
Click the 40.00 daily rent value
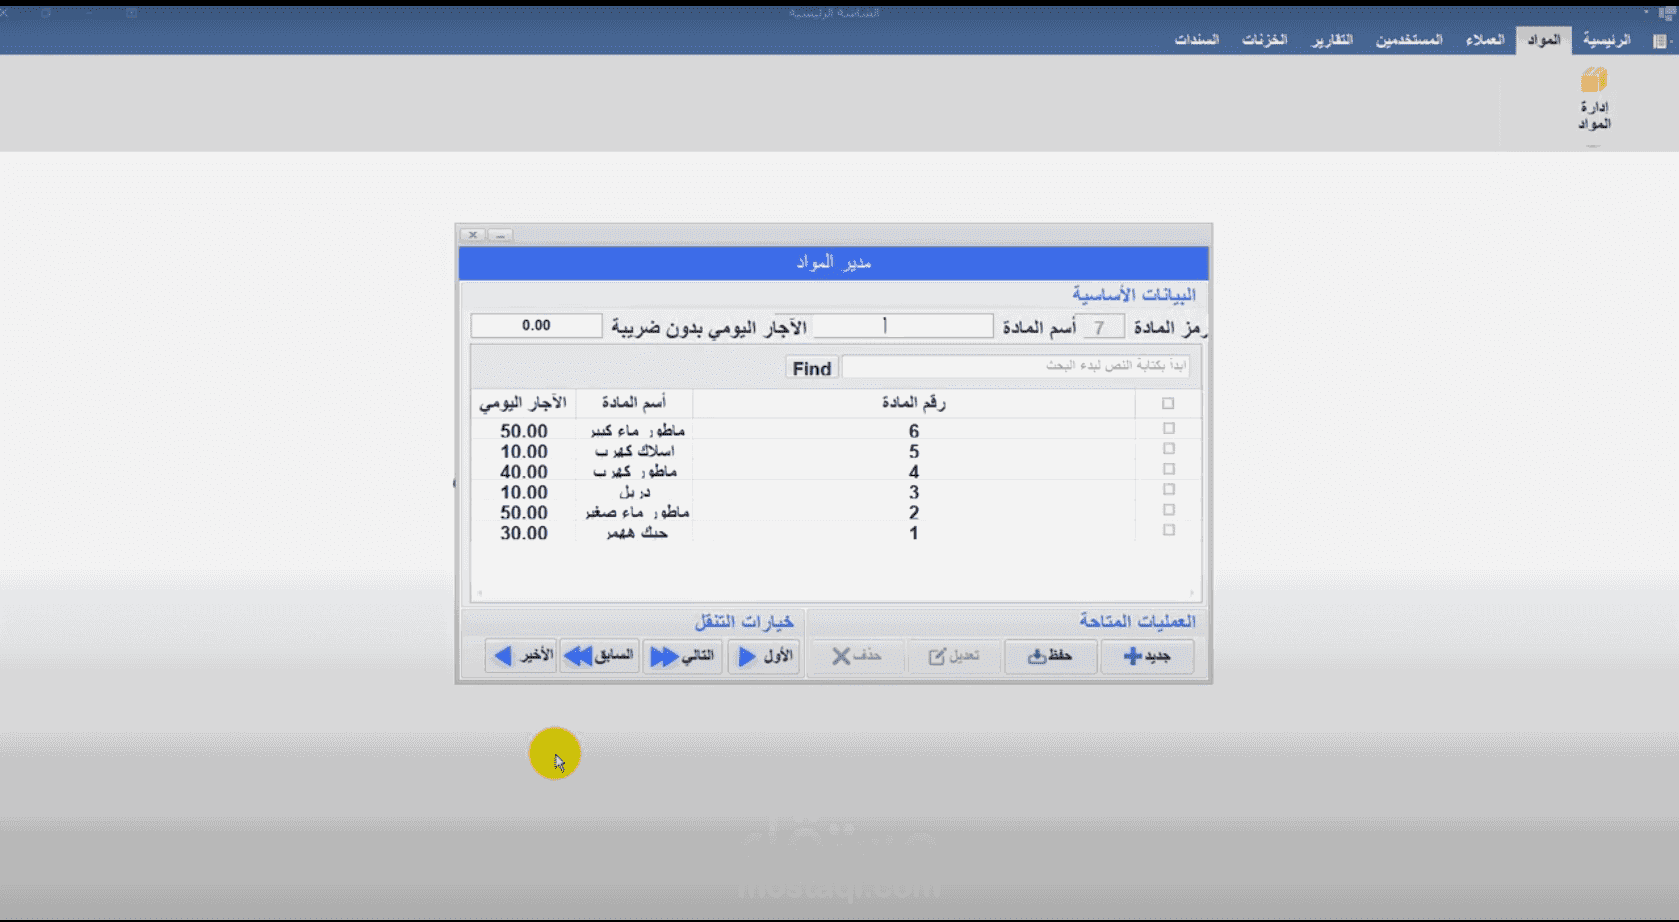pos(524,472)
